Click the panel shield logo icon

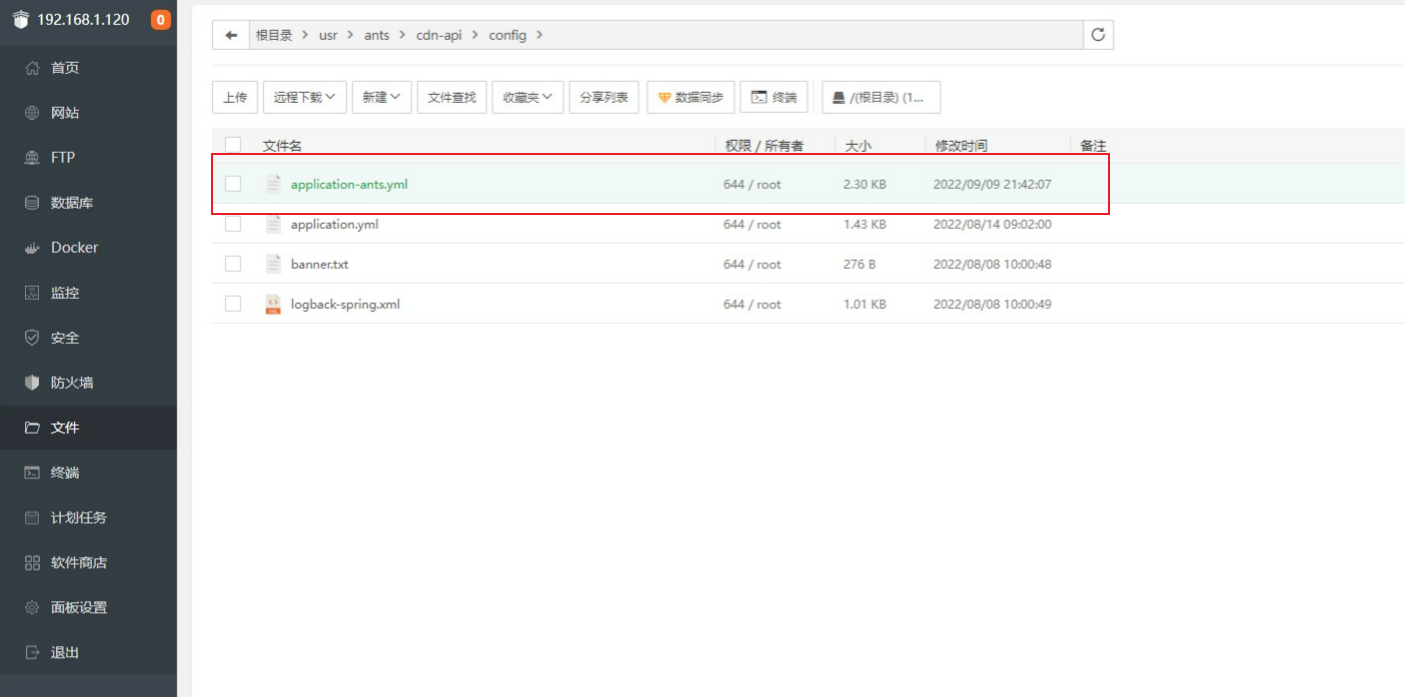coord(21,19)
